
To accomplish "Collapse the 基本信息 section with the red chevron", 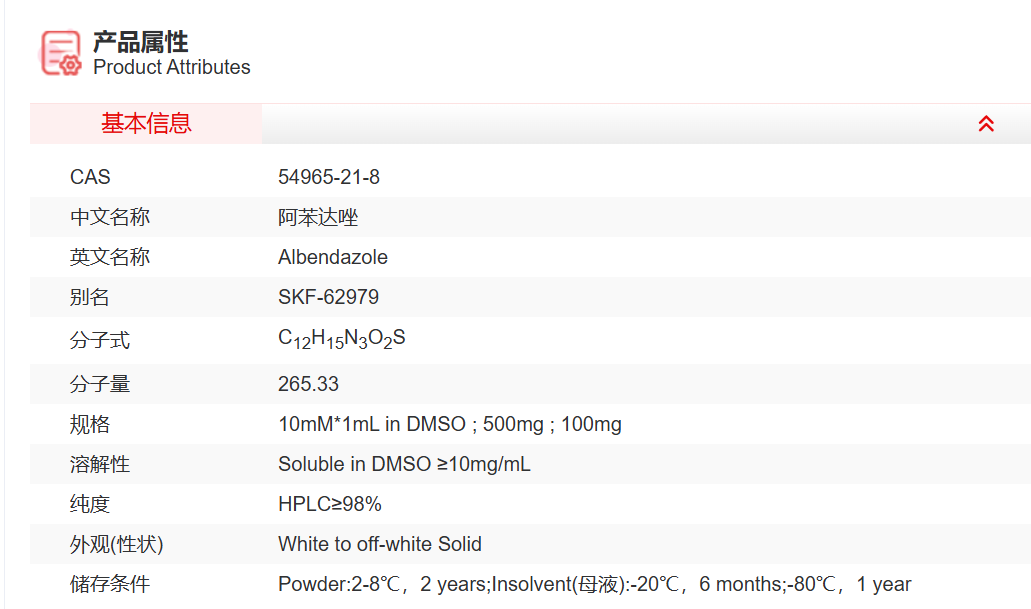I will pyautogui.click(x=986, y=124).
